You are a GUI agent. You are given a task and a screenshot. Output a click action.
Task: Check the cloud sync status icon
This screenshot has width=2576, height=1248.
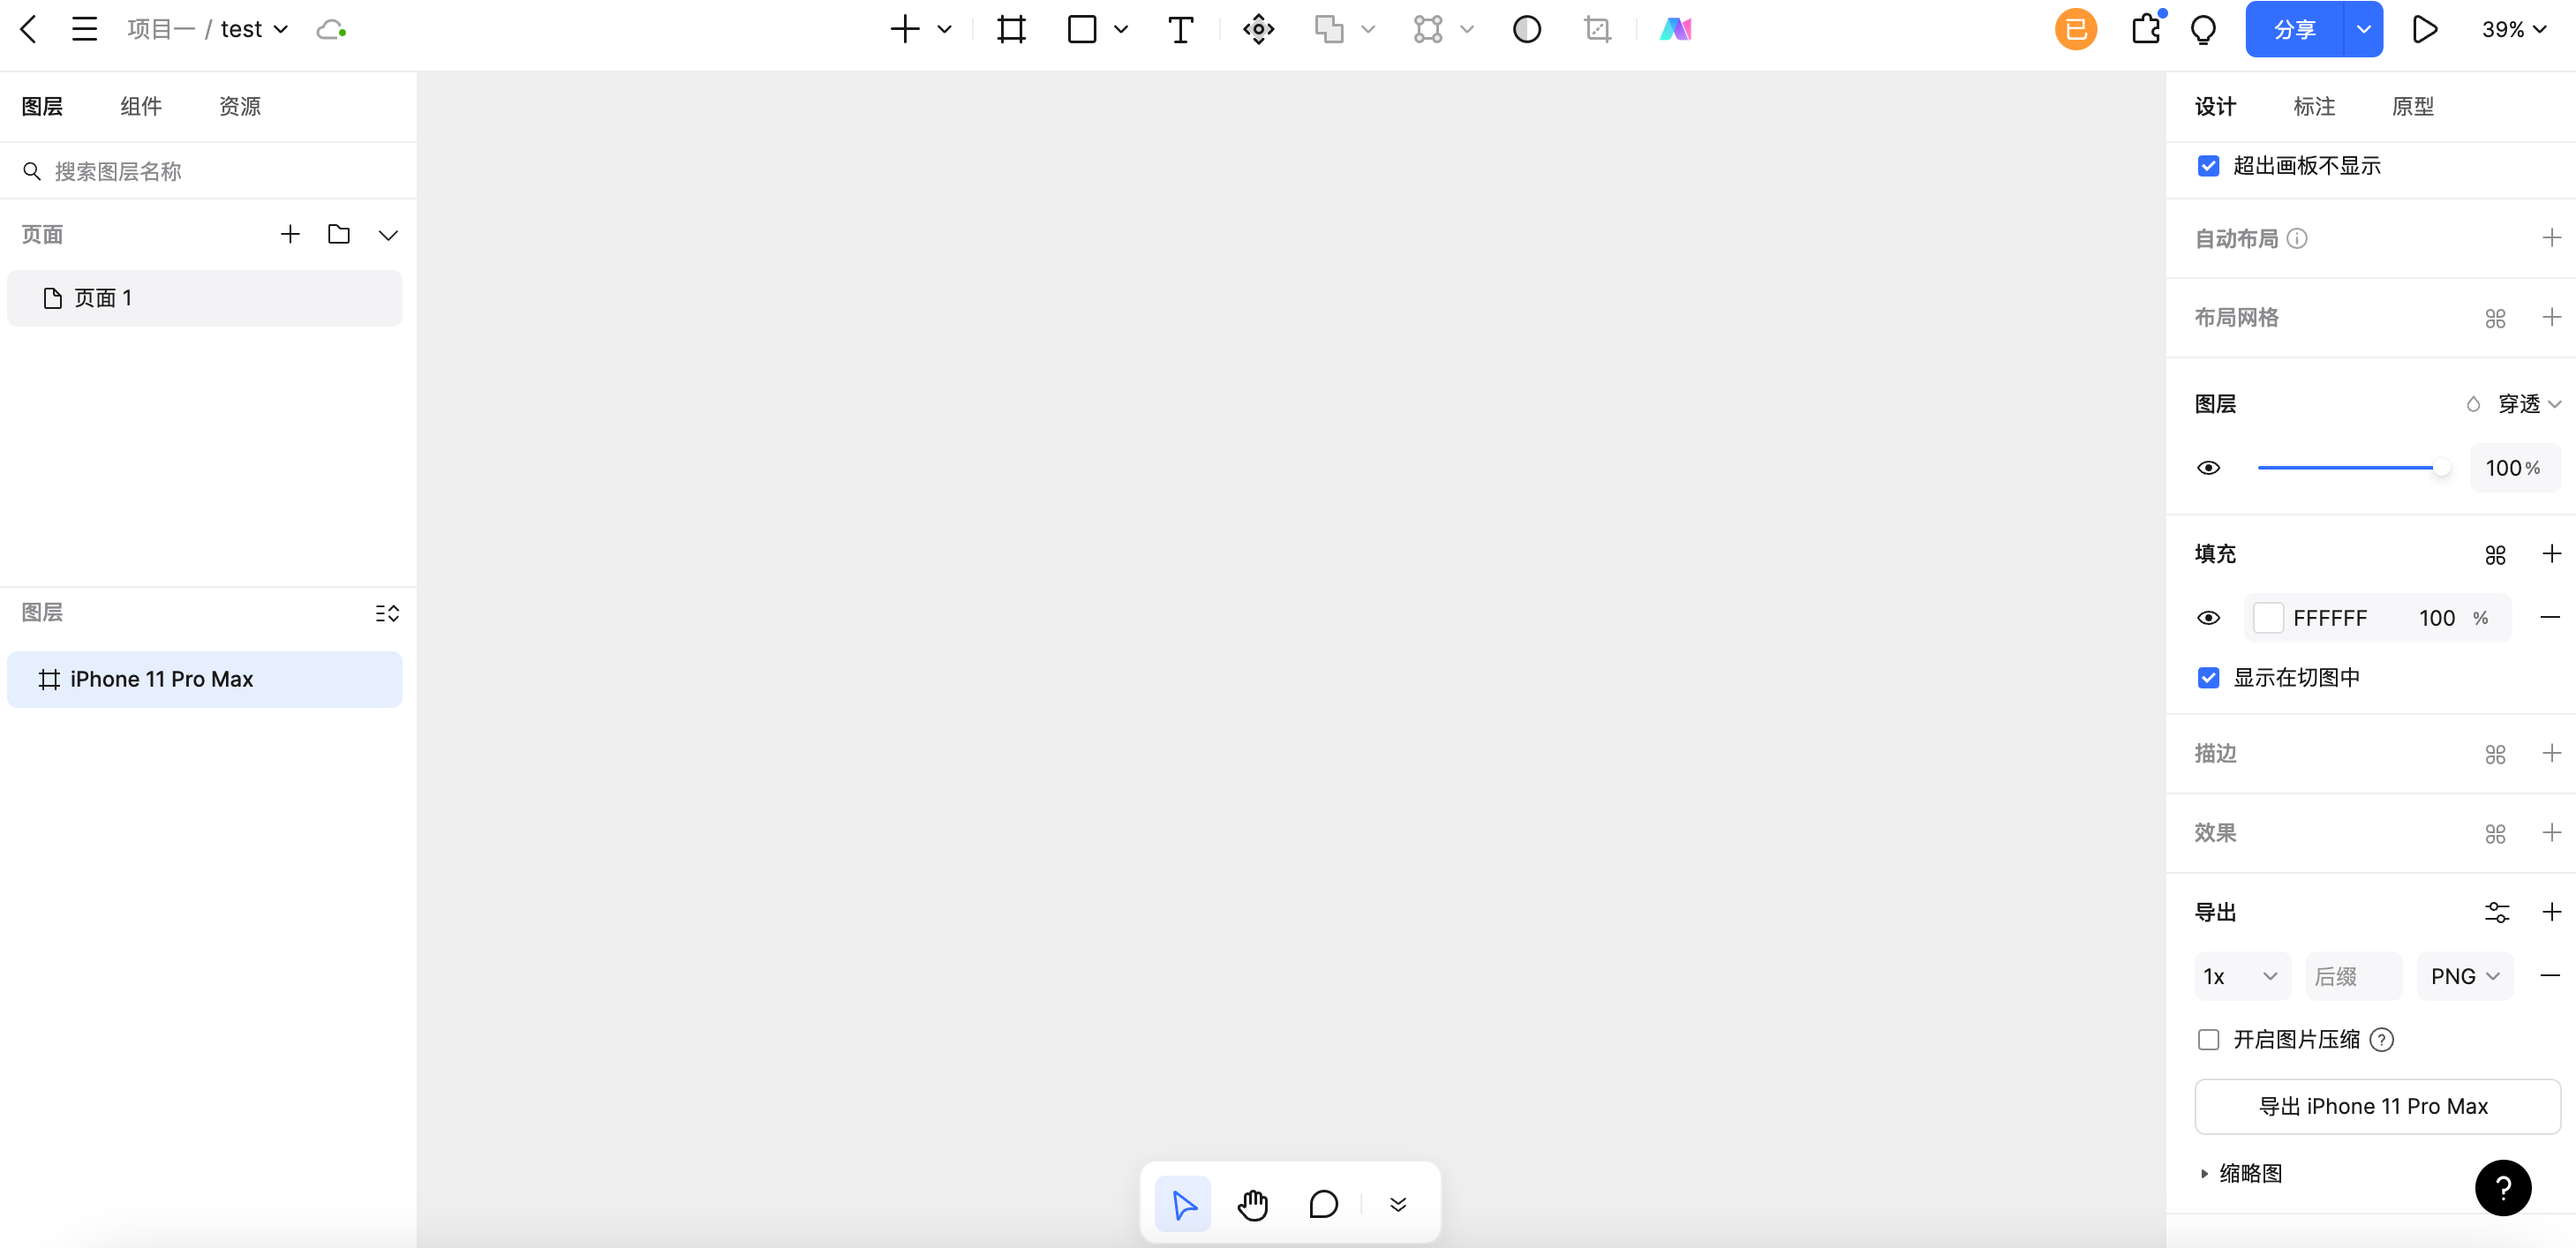[331, 30]
